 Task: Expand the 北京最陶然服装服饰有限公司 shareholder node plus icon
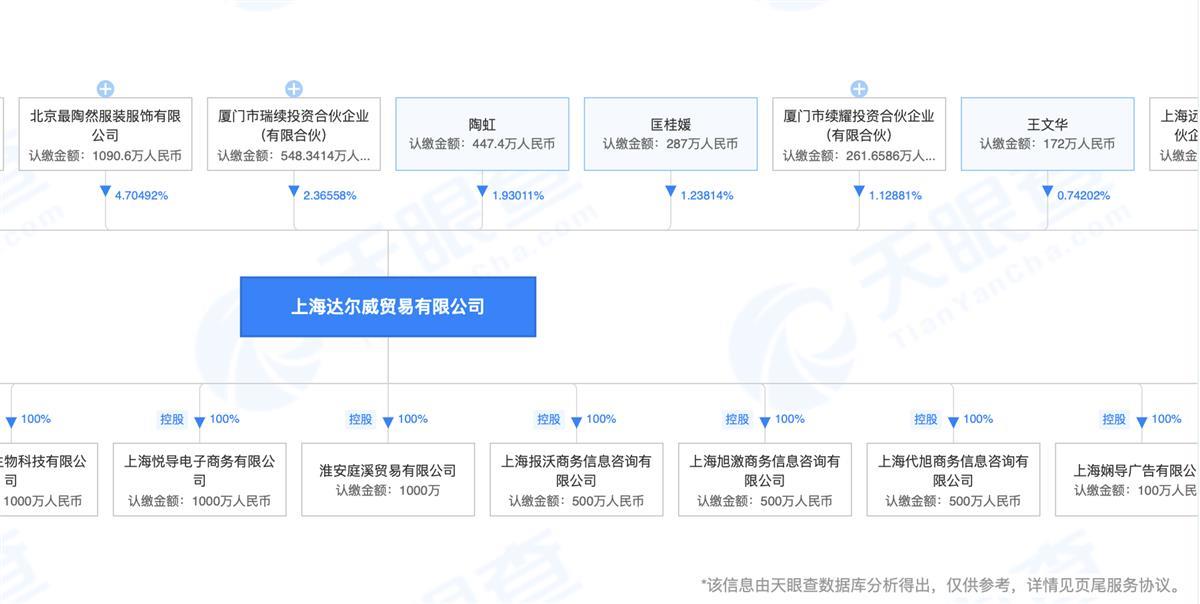click(105, 88)
